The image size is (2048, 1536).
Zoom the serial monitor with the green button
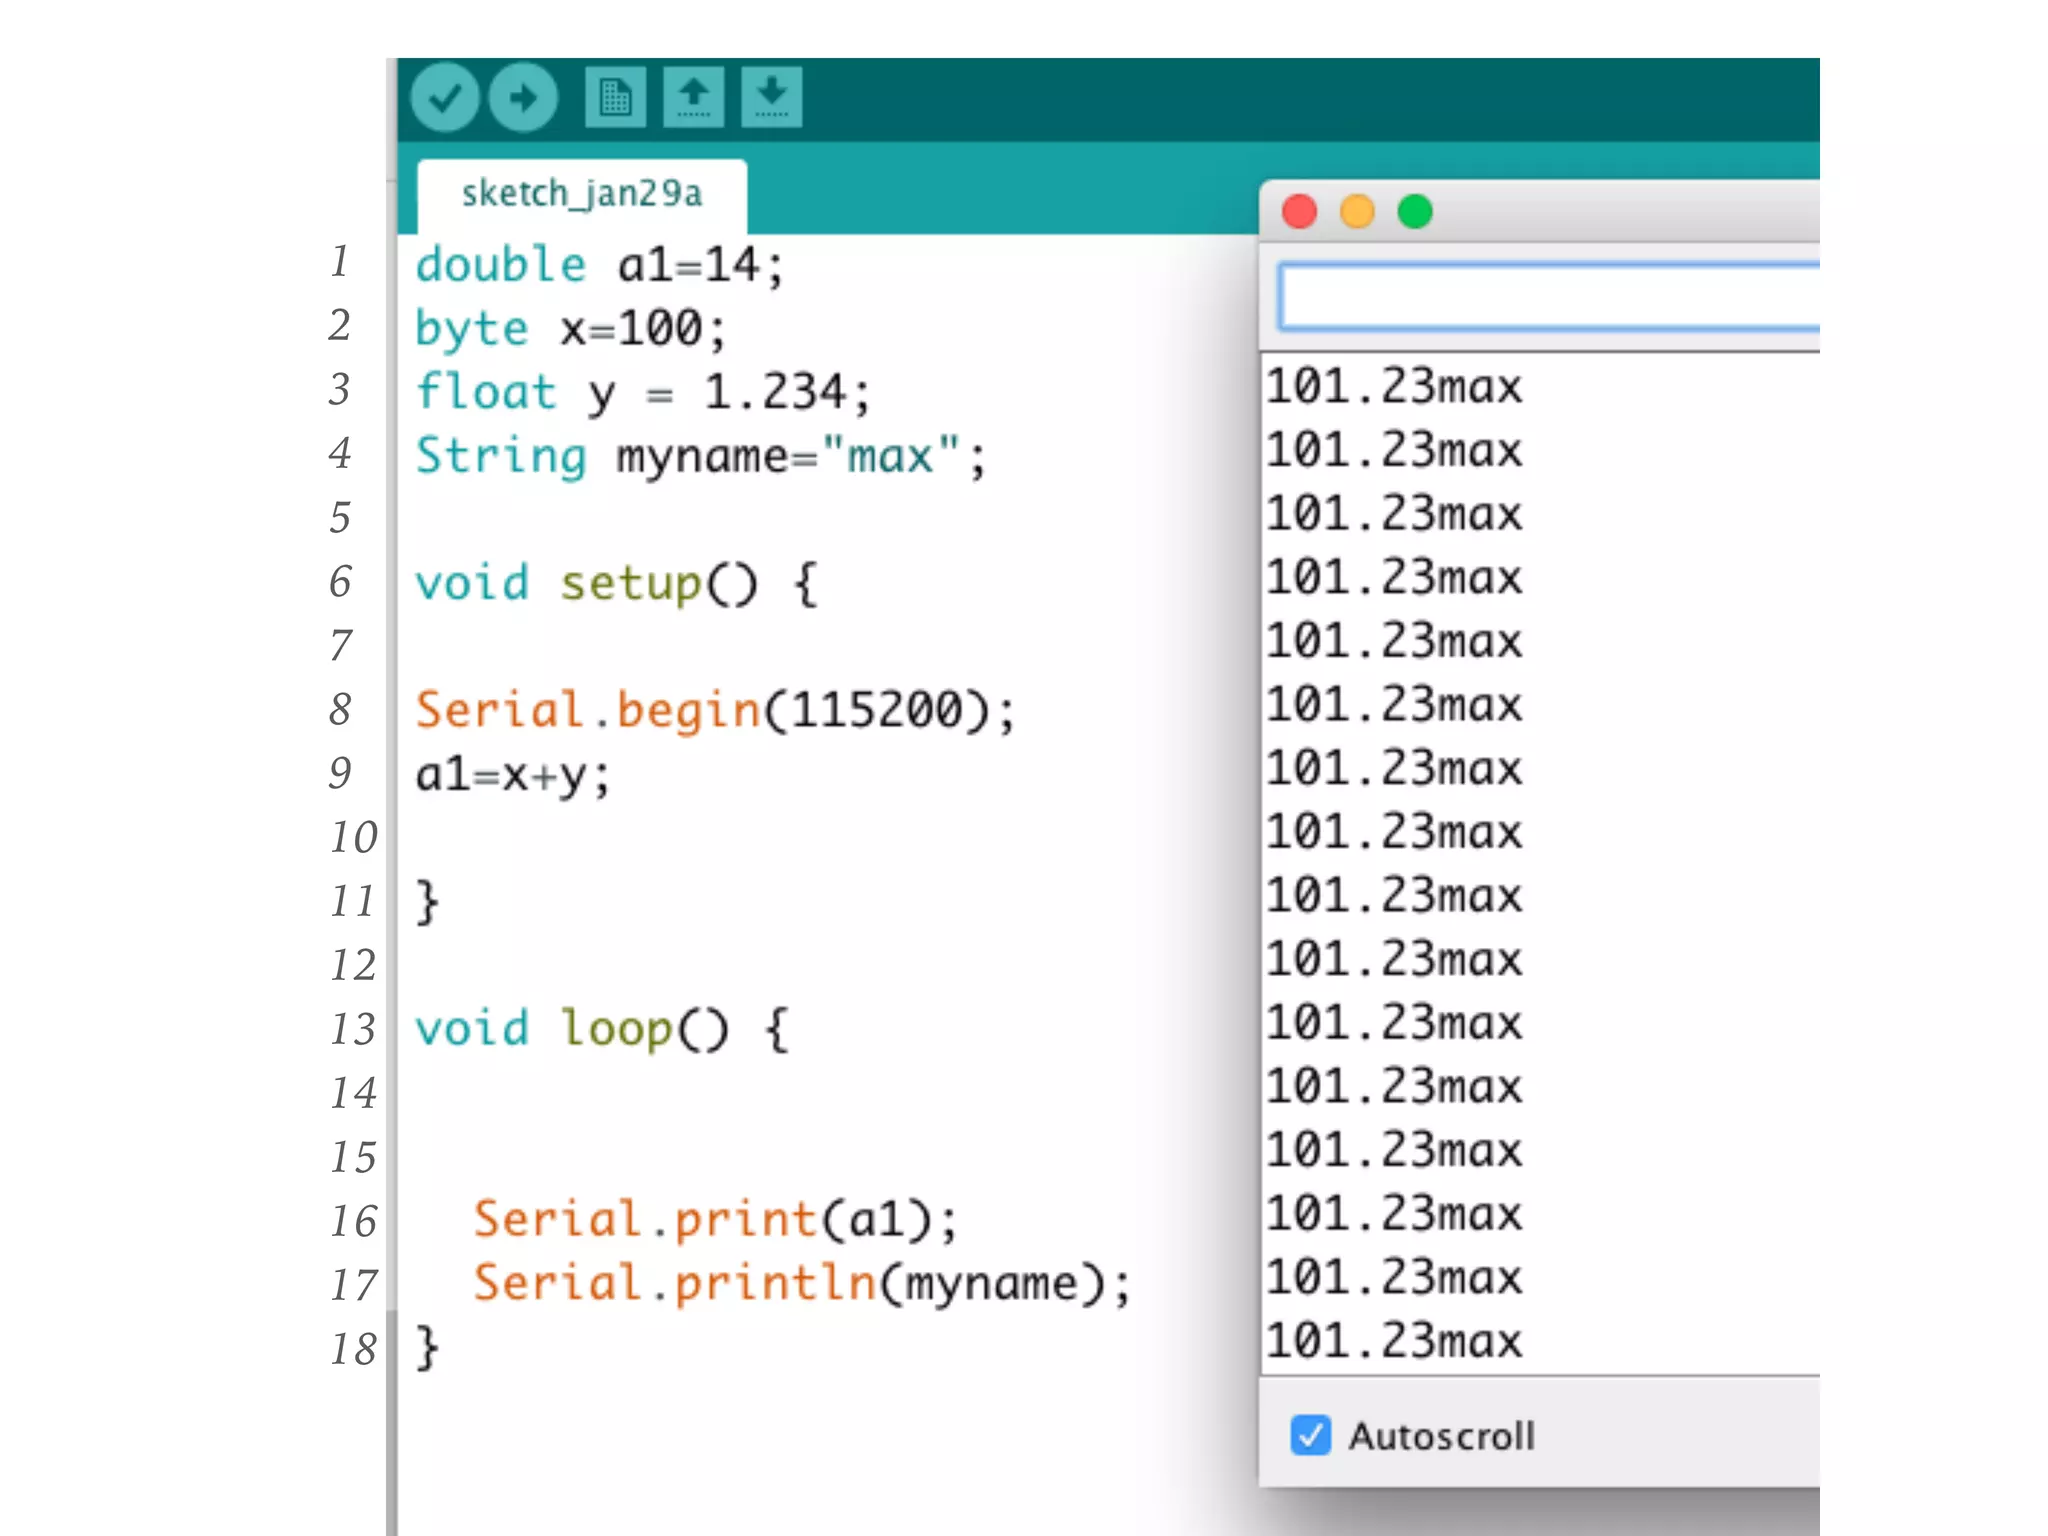1415,212
